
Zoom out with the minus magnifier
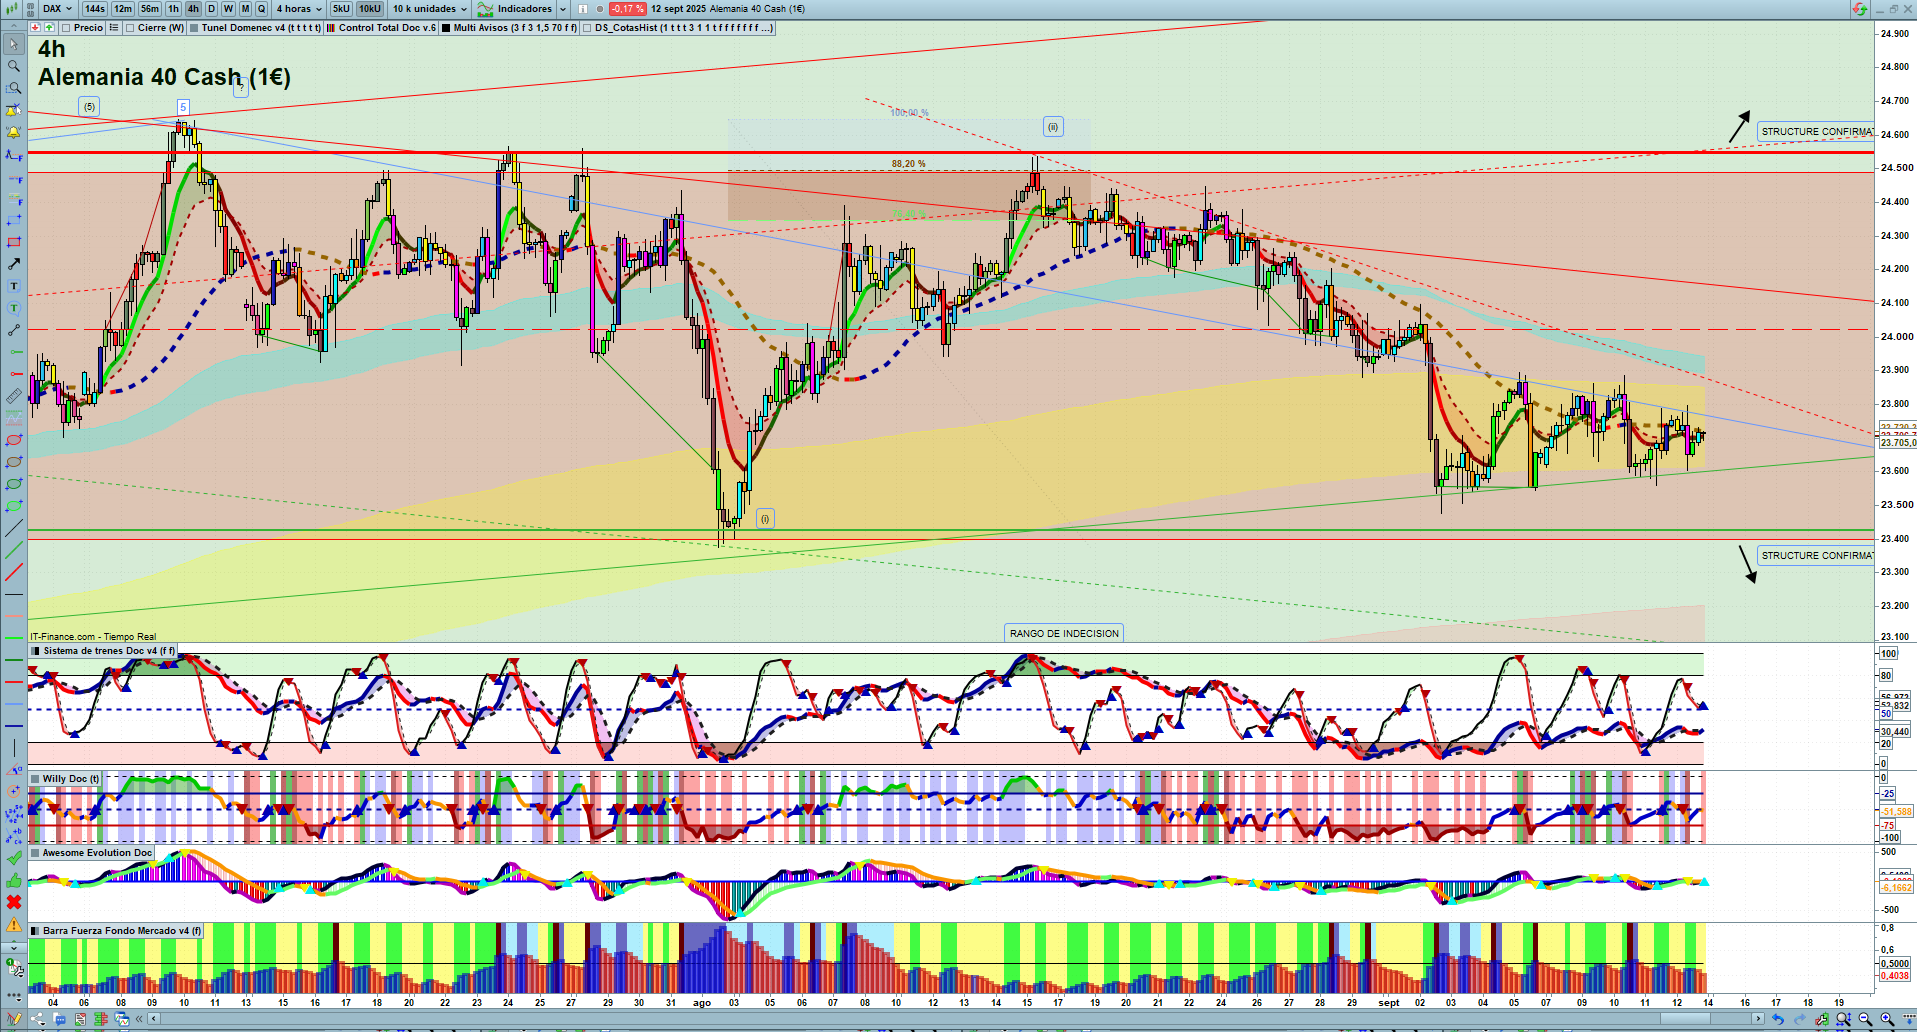point(1864,1019)
